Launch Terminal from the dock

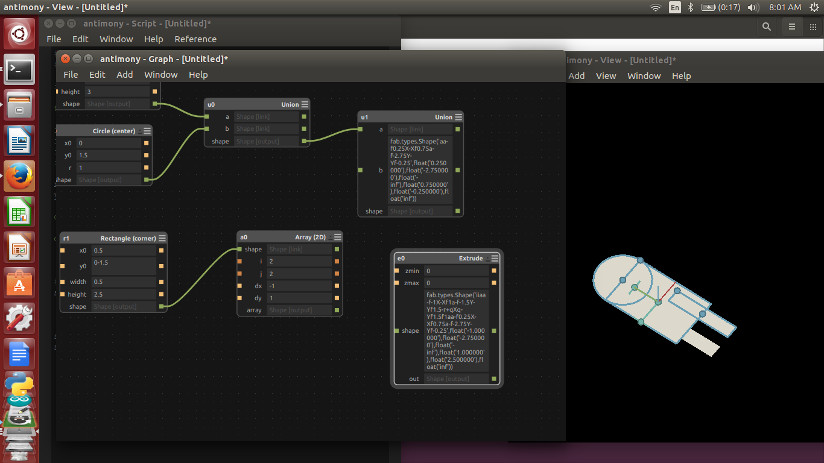(19, 69)
